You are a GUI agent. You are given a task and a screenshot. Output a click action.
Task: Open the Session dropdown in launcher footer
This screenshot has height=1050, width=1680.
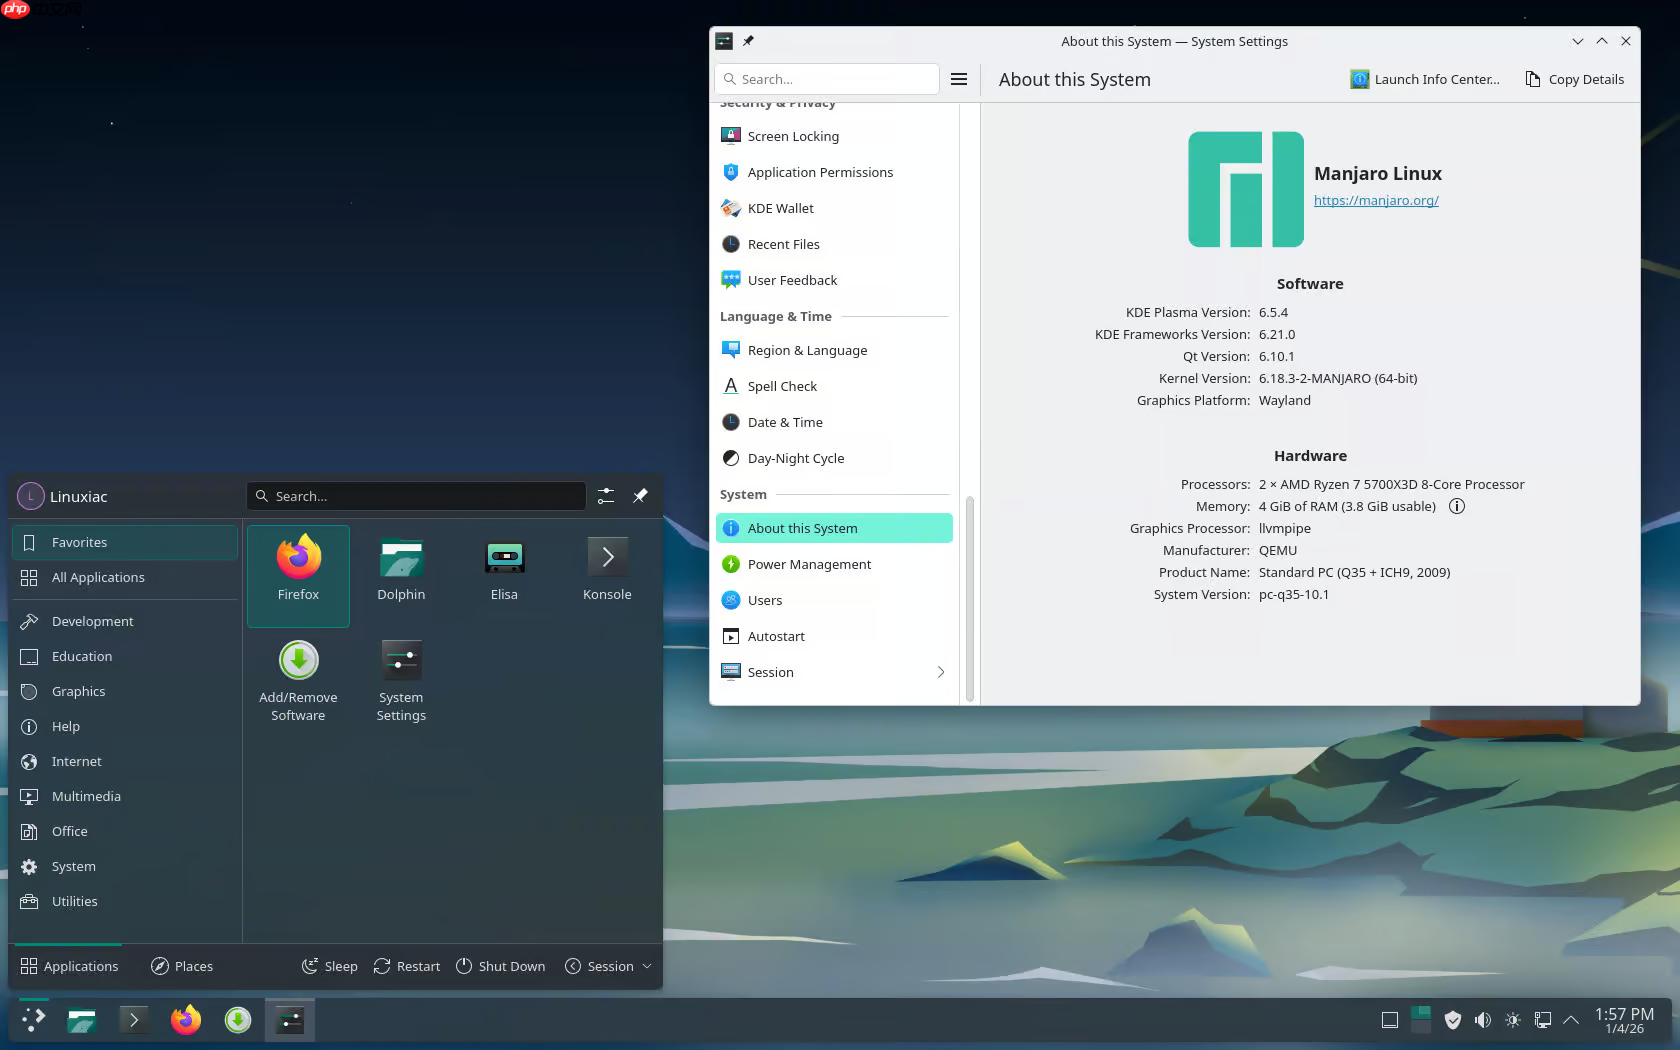pyautogui.click(x=608, y=966)
